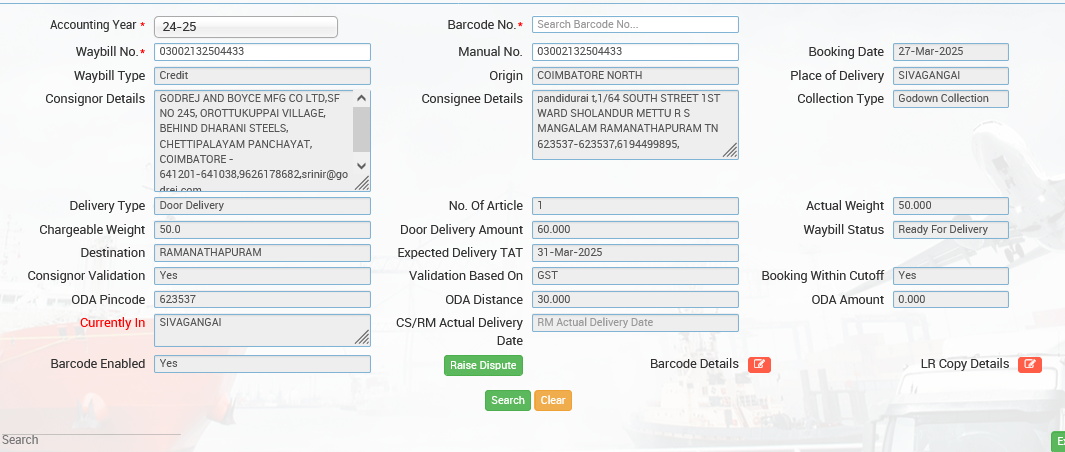Viewport: 1065px width, 452px height.
Task: Click the Waybill Status field
Action: pyautogui.click(x=950, y=230)
